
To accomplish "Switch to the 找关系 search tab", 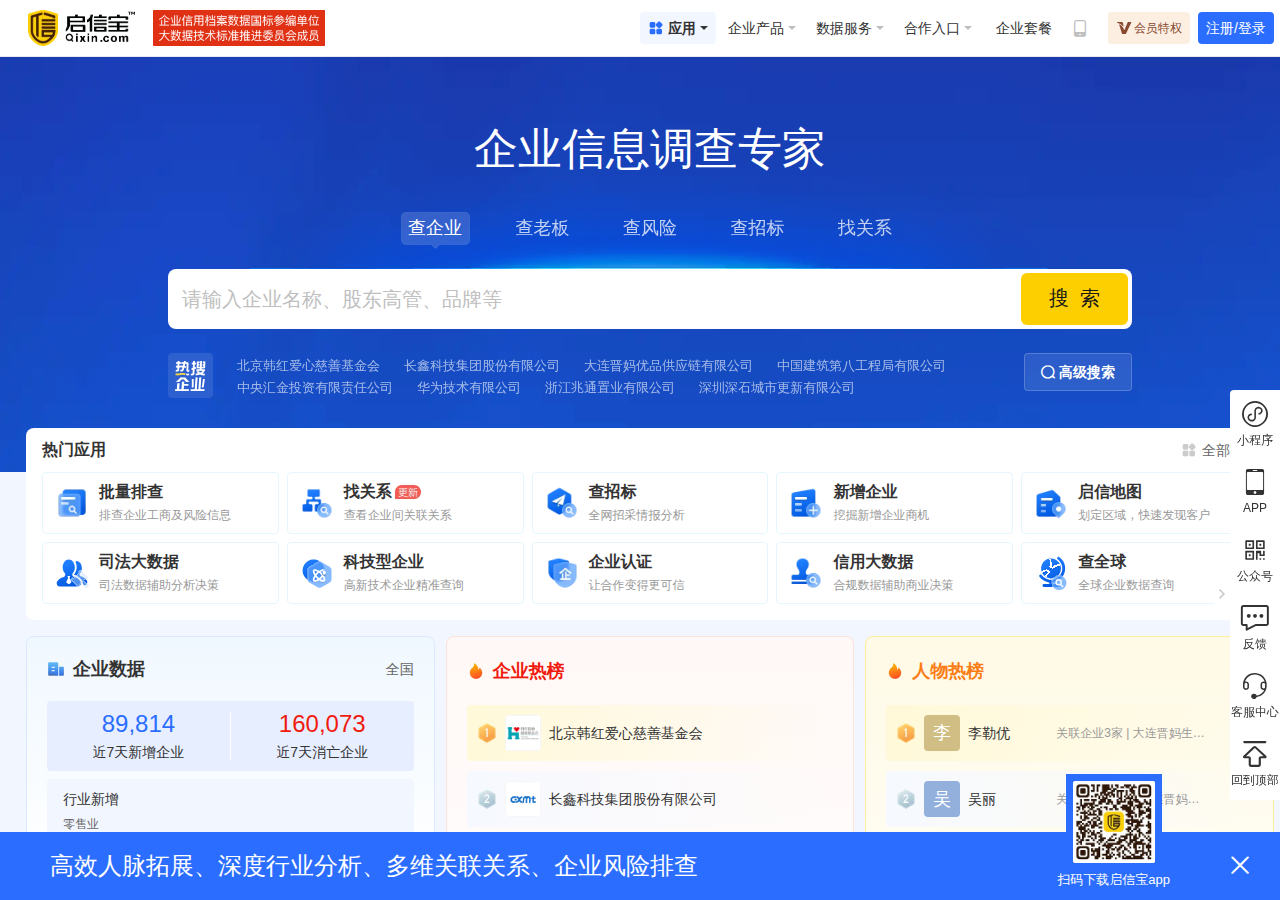I will 865,228.
